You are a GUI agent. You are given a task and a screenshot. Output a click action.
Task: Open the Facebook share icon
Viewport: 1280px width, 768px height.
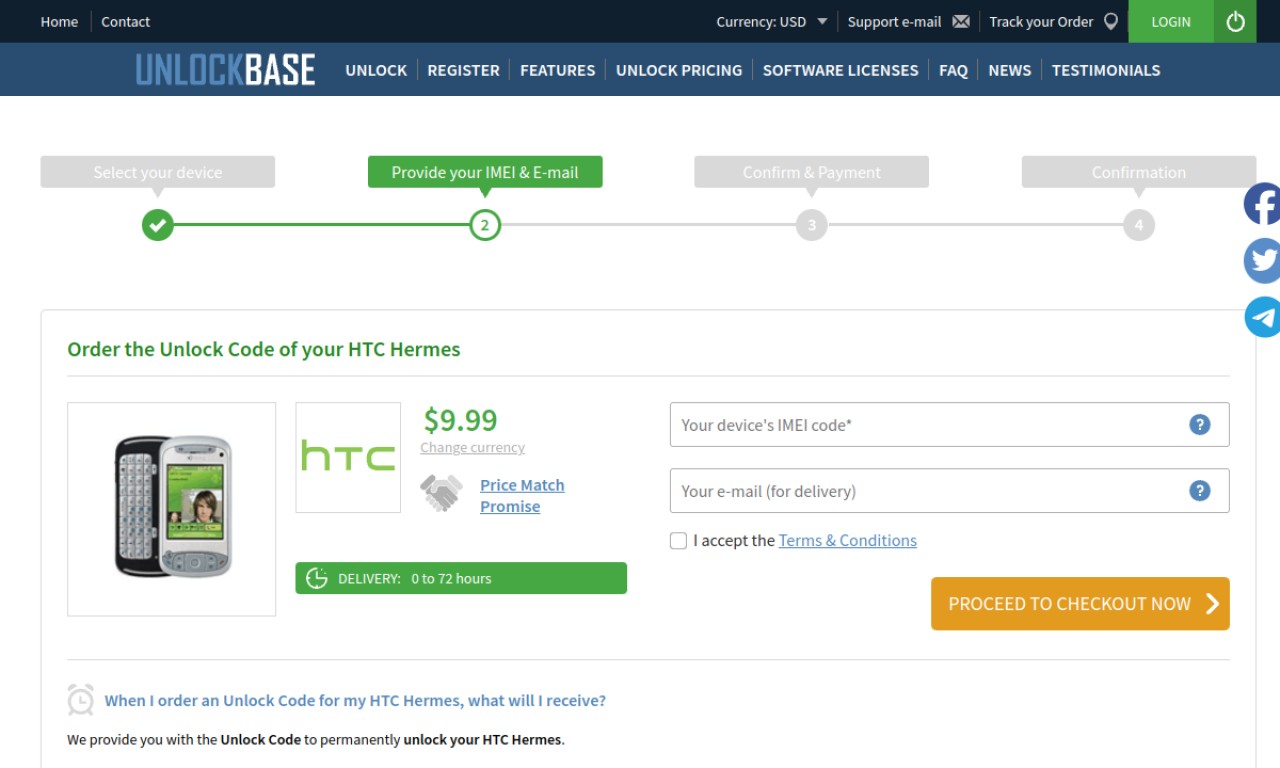pyautogui.click(x=1262, y=204)
